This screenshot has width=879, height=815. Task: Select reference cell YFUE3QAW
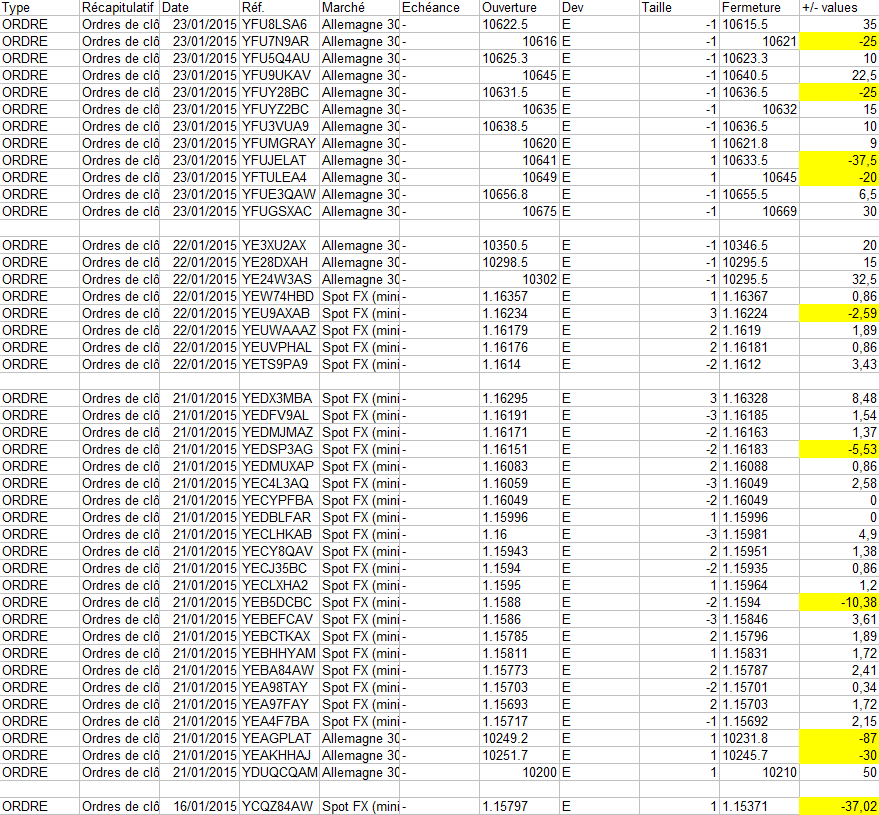pyautogui.click(x=280, y=195)
